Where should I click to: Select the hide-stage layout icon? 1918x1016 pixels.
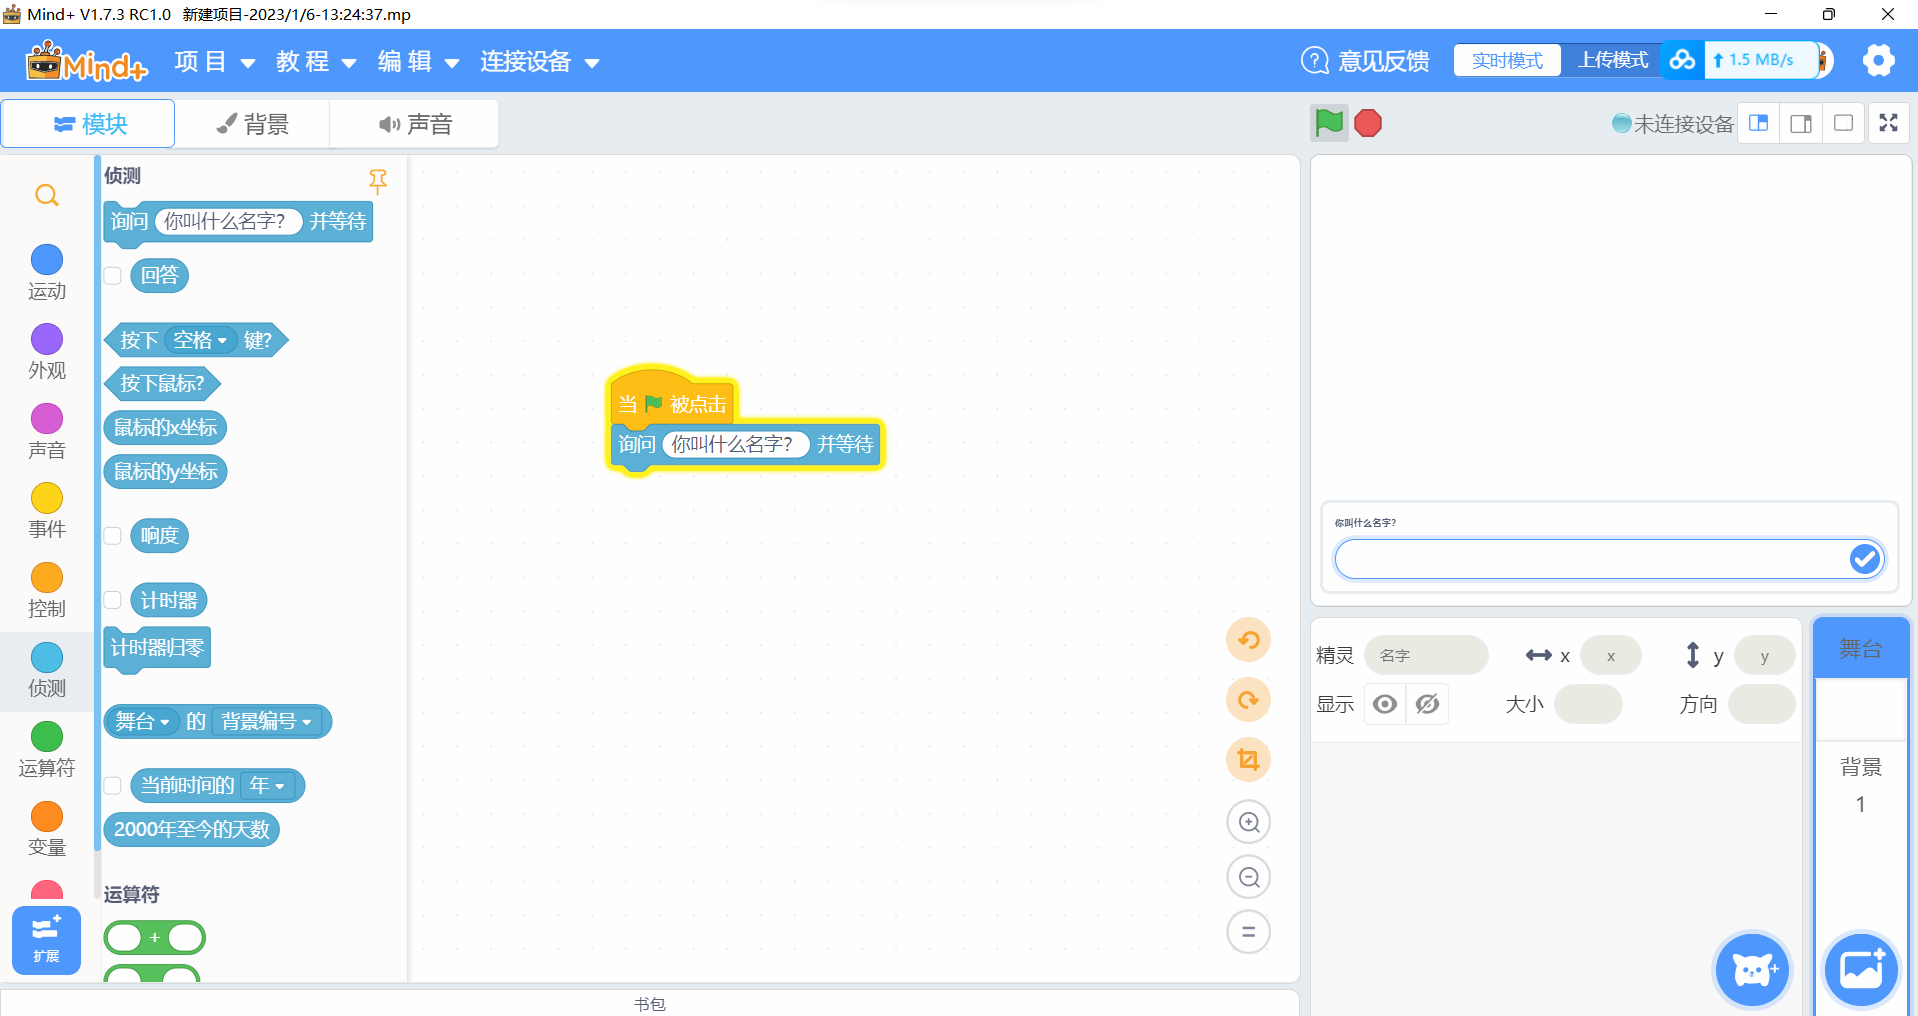(x=1843, y=123)
